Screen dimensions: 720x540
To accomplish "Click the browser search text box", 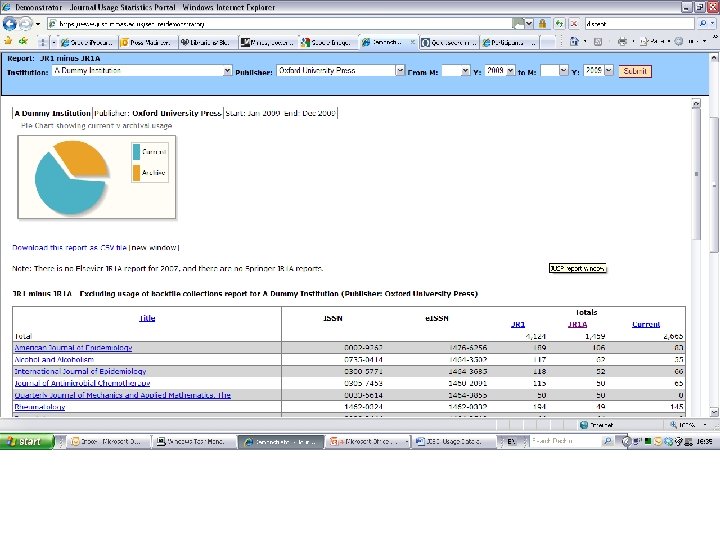I will click(639, 23).
